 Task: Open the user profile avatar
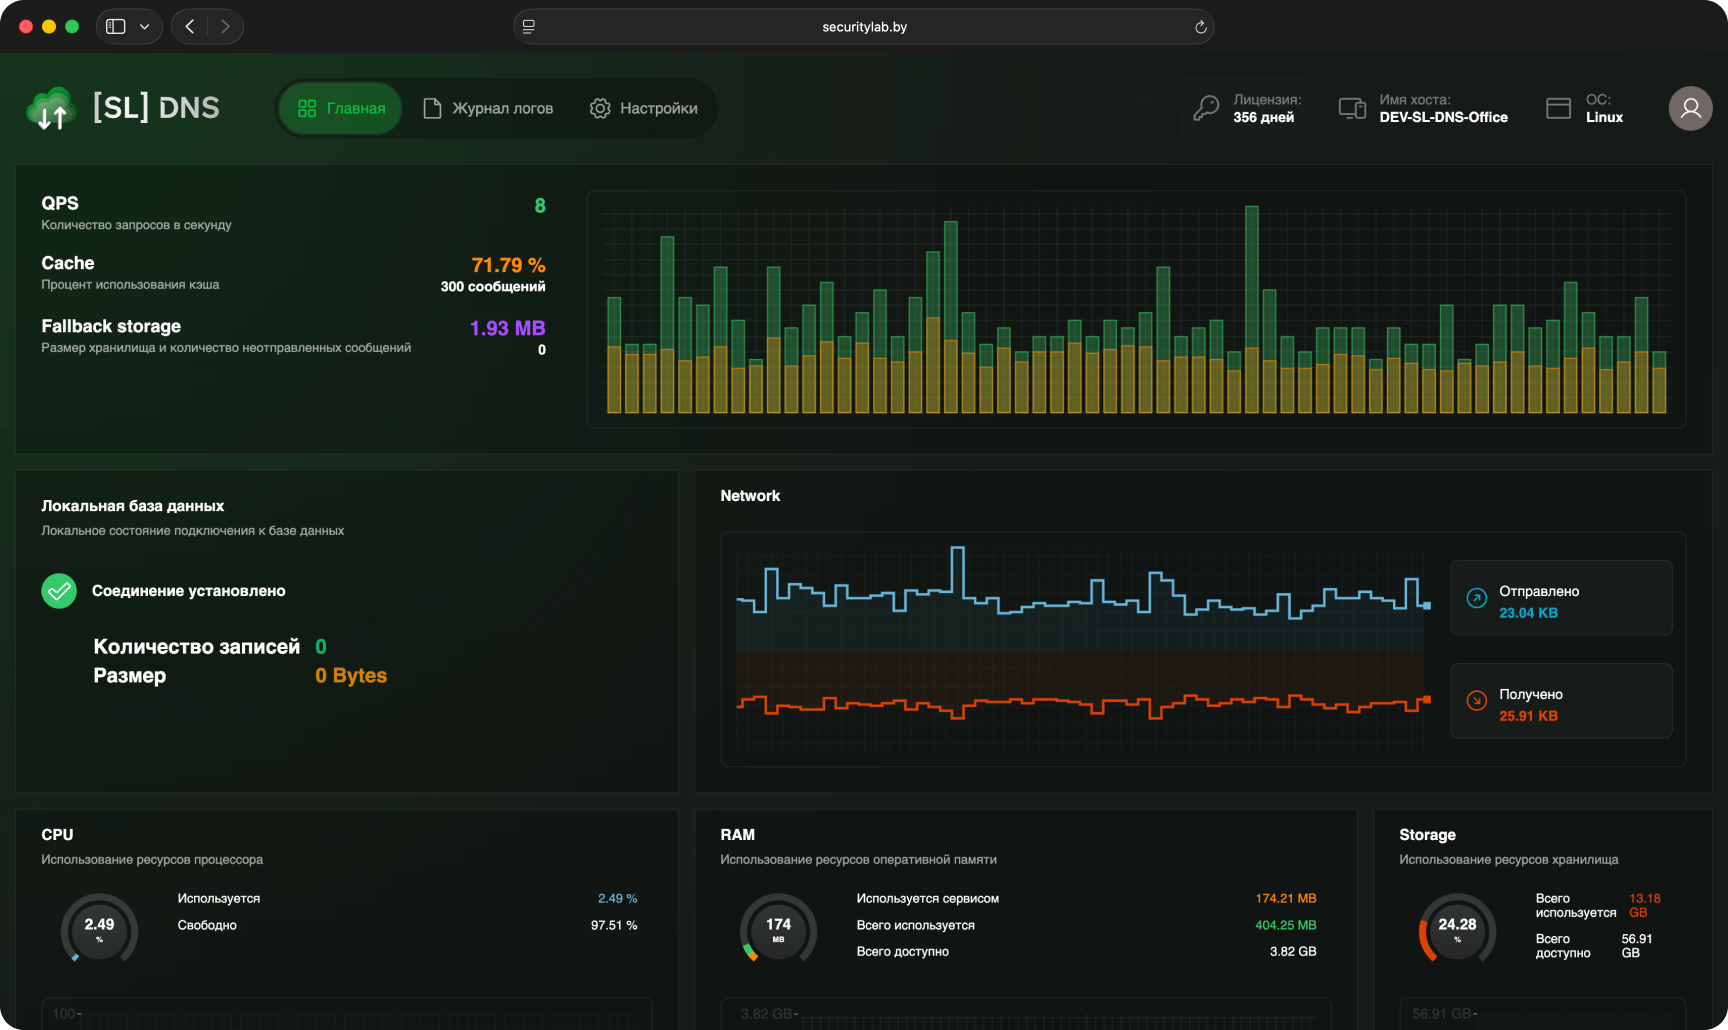(x=1690, y=108)
